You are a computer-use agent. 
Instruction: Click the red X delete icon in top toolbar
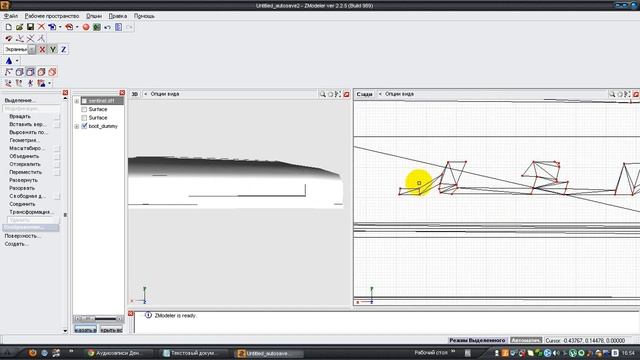click(x=41, y=27)
